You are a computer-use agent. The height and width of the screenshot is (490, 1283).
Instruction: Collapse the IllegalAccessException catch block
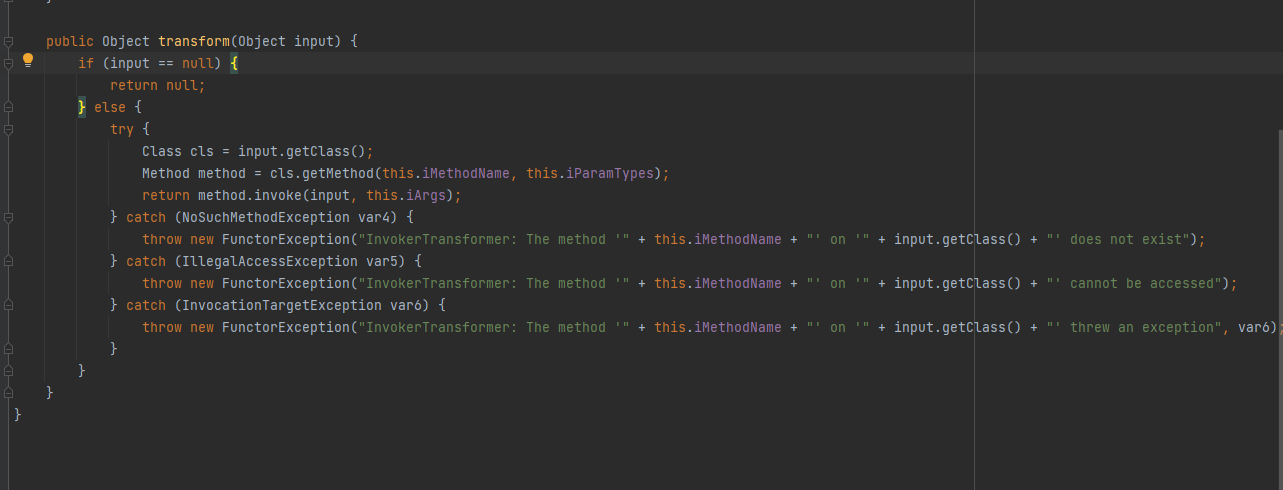[8, 261]
